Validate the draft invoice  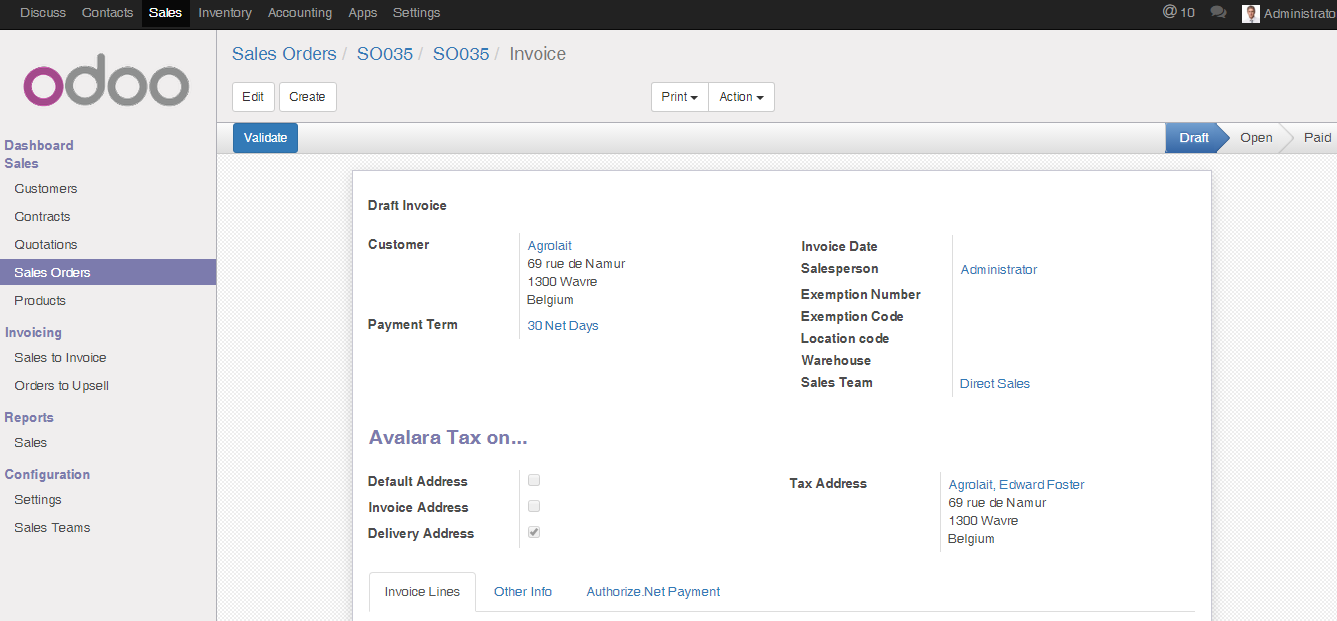tap(265, 138)
